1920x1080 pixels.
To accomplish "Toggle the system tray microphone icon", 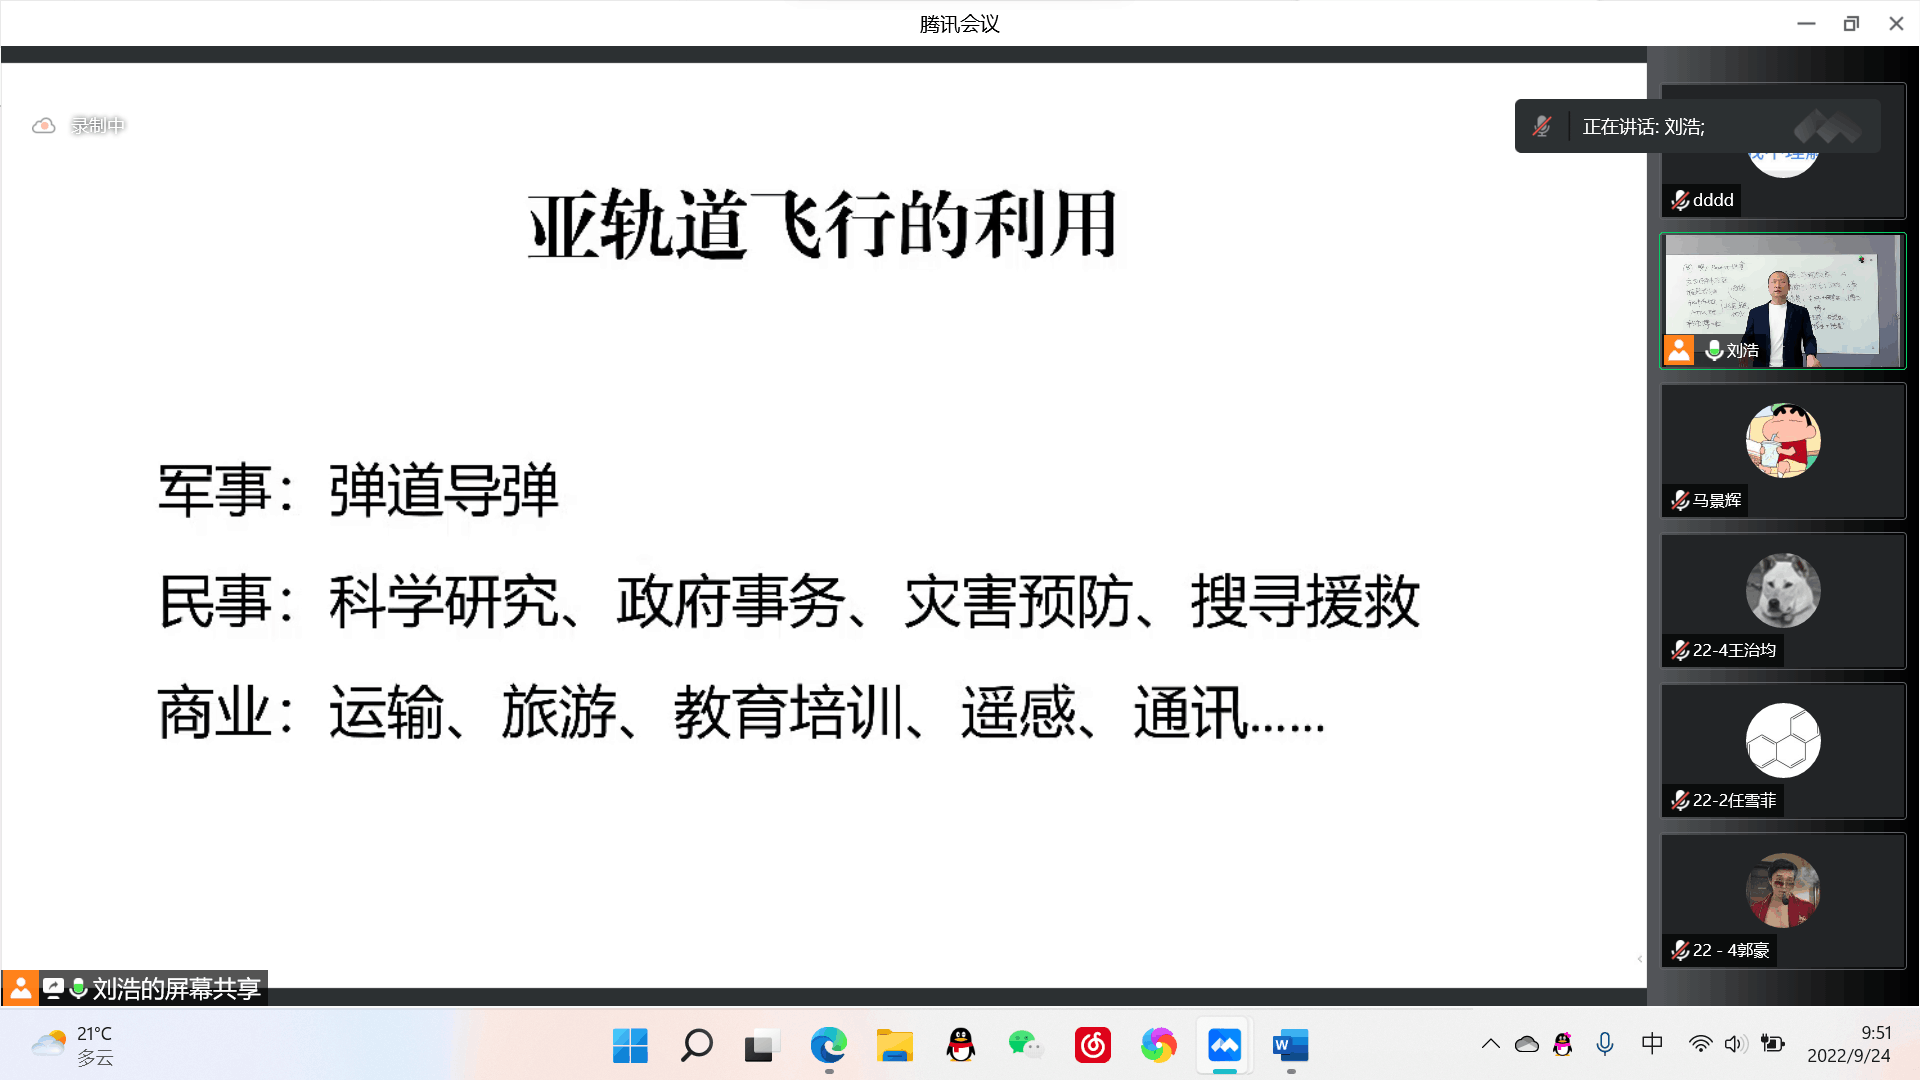I will [x=1605, y=1044].
